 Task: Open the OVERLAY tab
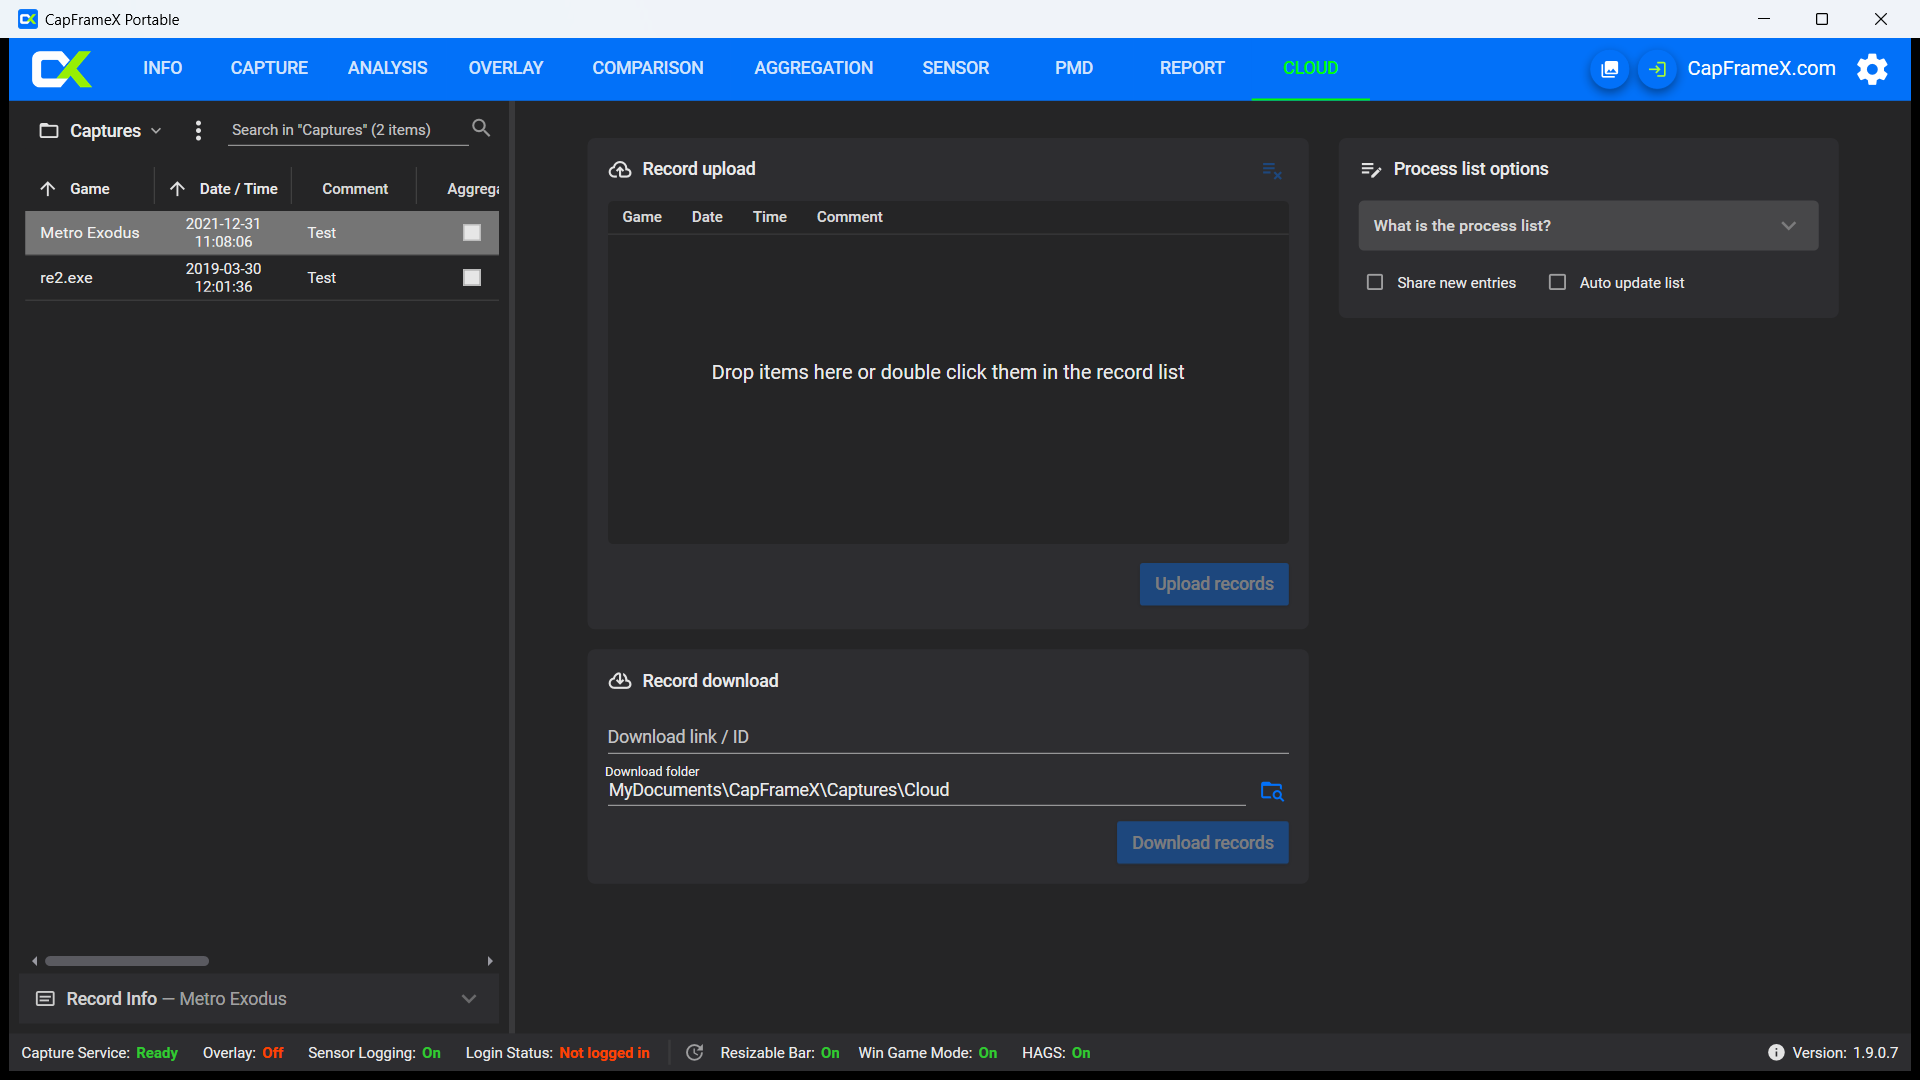tap(506, 68)
